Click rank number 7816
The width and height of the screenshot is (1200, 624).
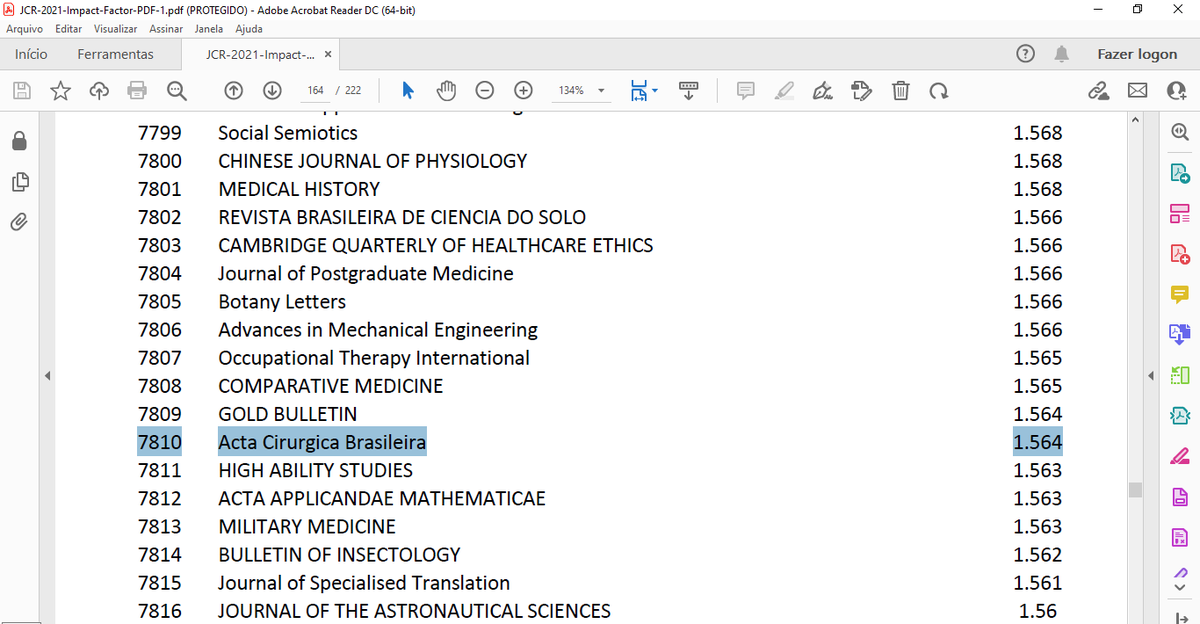[x=160, y=611]
